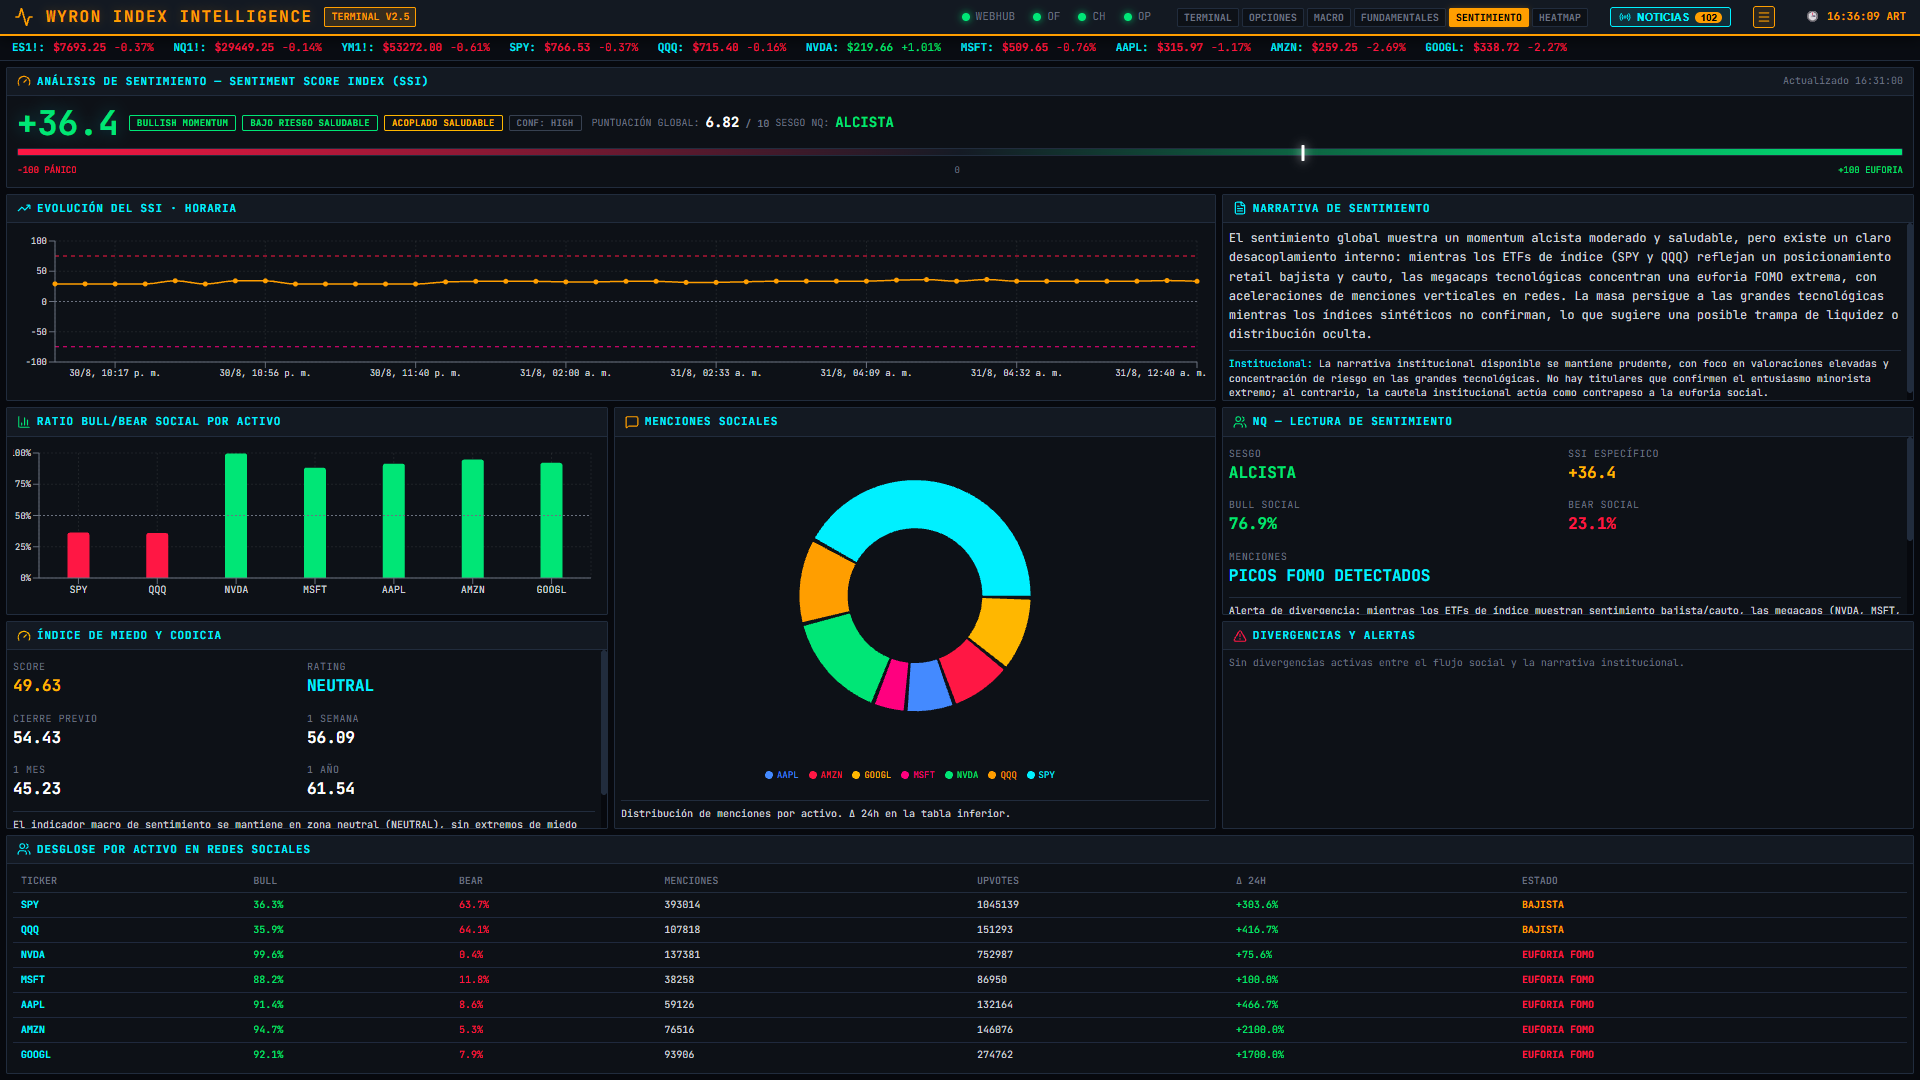This screenshot has height=1080, width=1920.
Task: Toggle the AAPL series in donut legend
Action: click(x=782, y=775)
